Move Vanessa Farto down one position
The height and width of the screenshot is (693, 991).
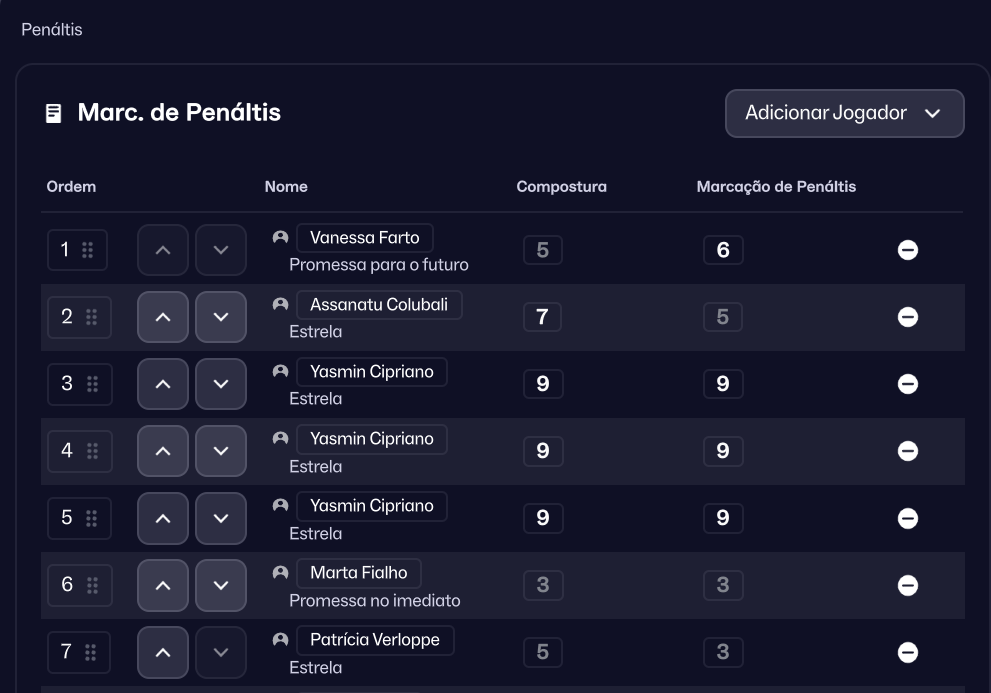pos(221,250)
